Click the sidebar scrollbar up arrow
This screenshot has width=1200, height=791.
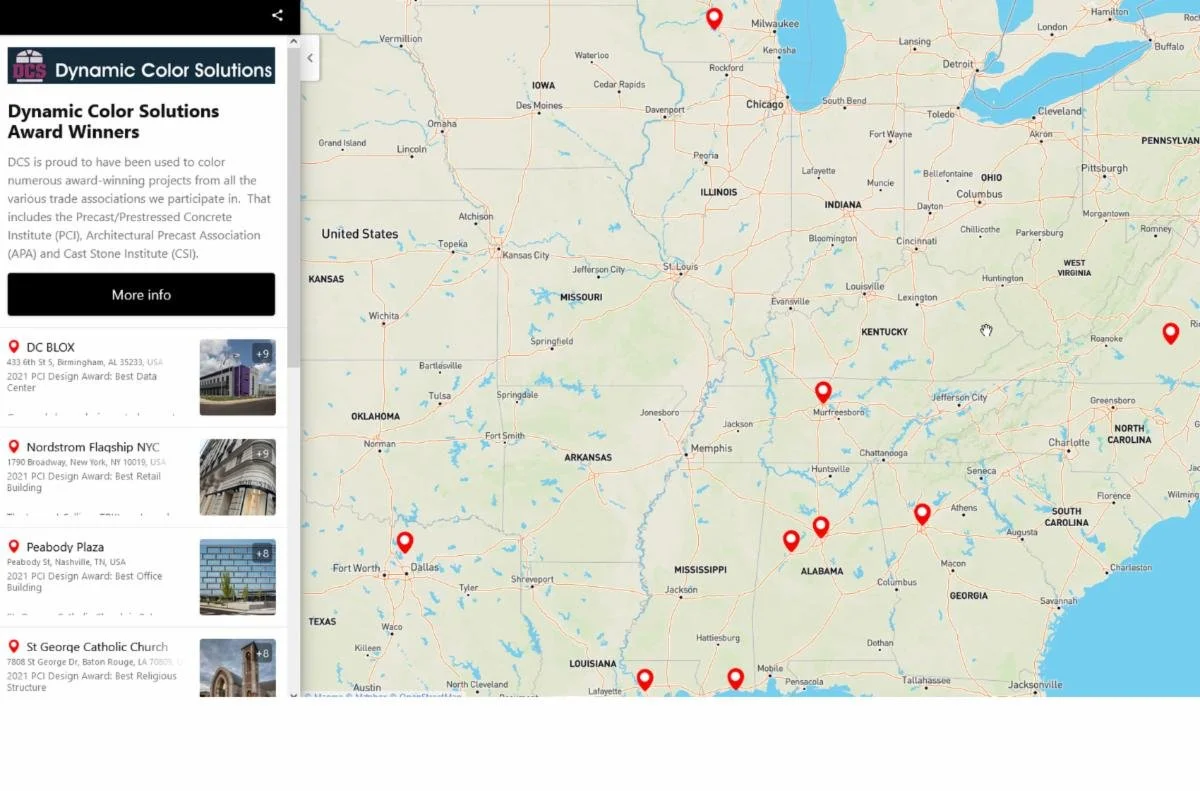click(x=293, y=42)
